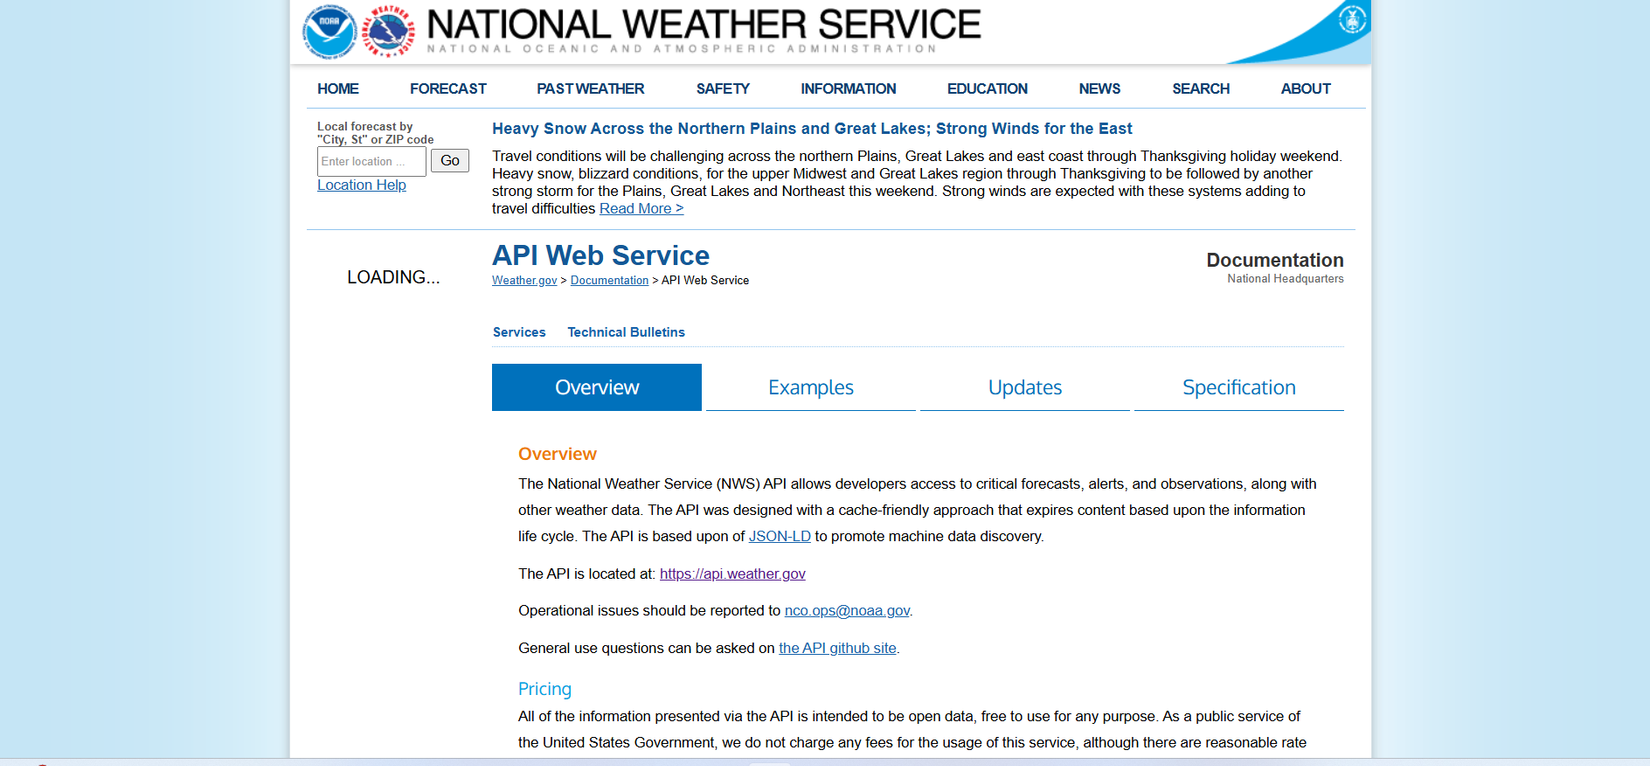Open the Services submenu
This screenshot has width=1650, height=766.
519,332
